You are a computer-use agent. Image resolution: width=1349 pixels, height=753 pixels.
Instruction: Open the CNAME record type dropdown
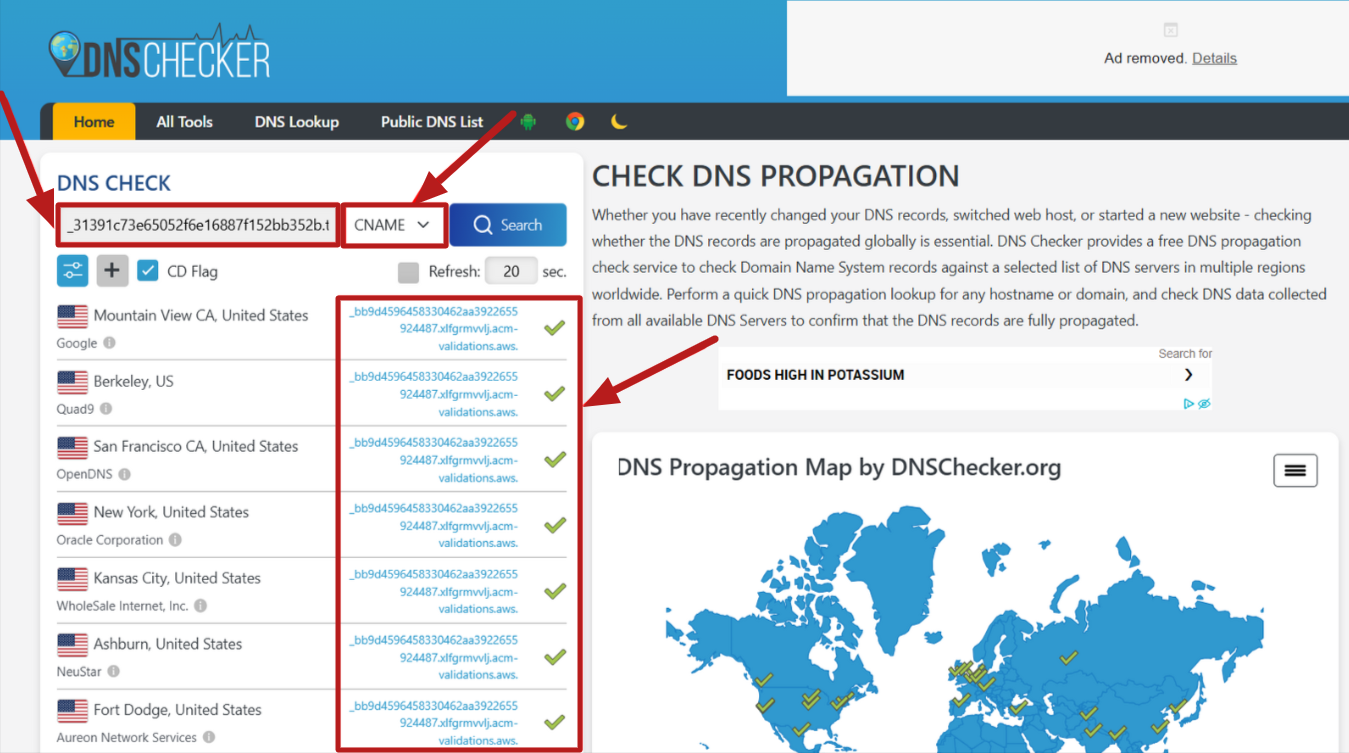click(x=394, y=225)
